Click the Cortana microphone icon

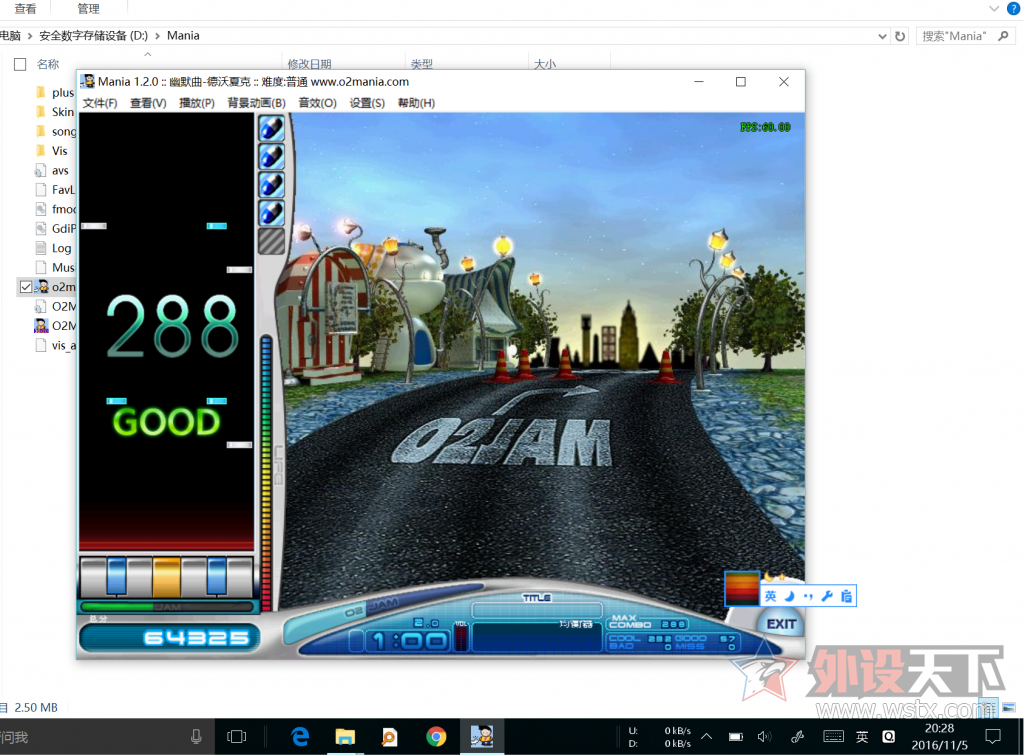pos(196,737)
